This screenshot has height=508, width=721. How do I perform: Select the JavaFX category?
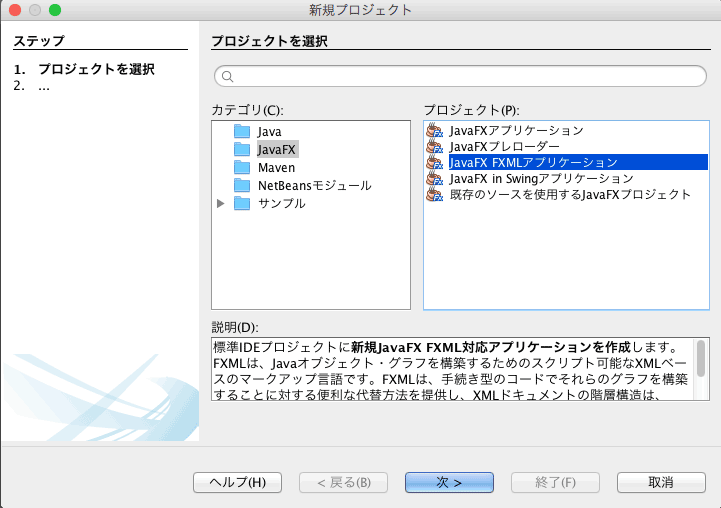point(276,149)
